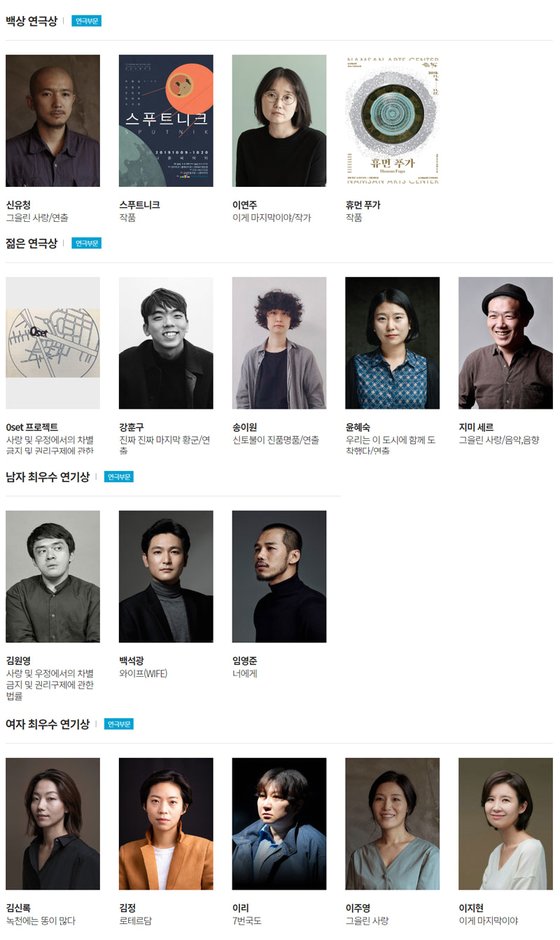Image resolution: width=560 pixels, height=940 pixels.
Task: Click the 송이원 portrait photo
Action: pyautogui.click(x=279, y=343)
